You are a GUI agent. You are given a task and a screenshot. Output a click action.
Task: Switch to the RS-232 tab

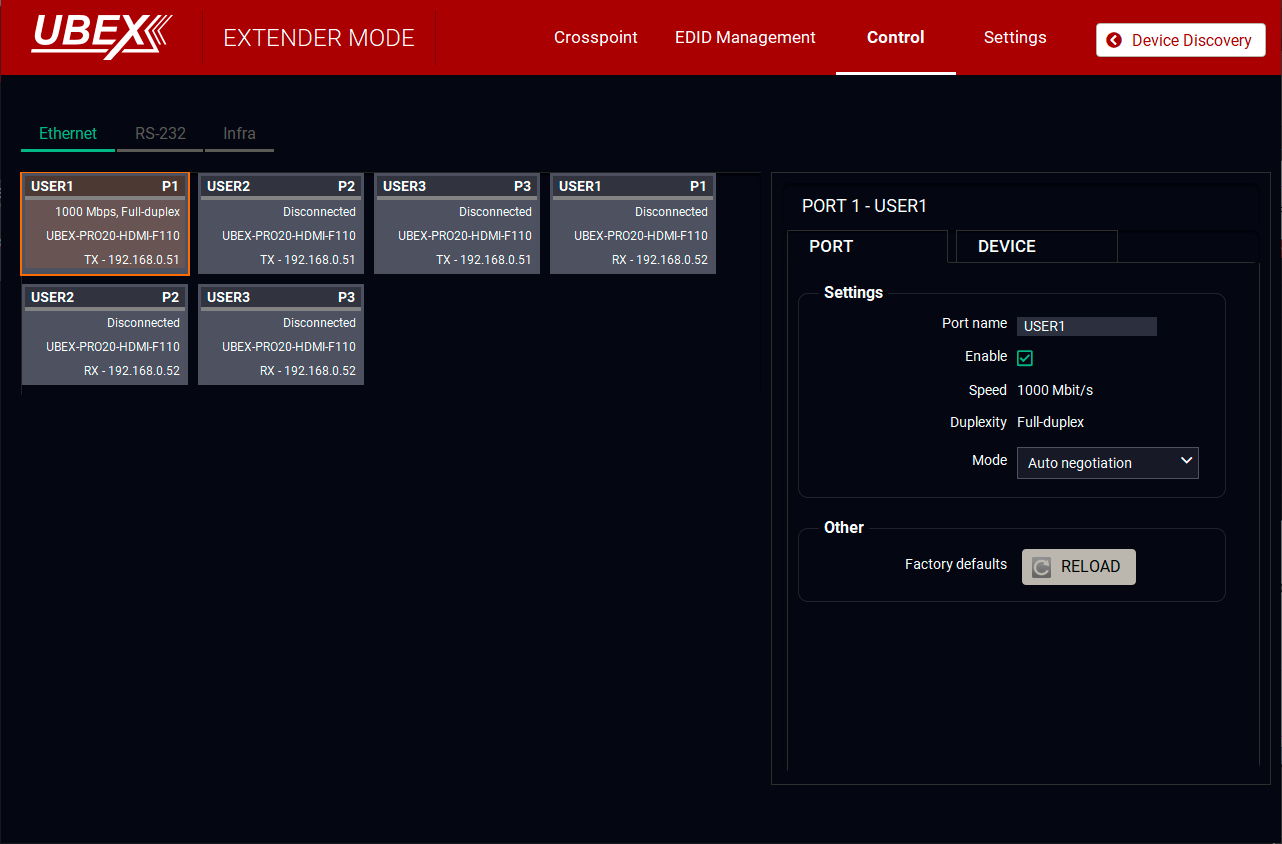(x=160, y=134)
